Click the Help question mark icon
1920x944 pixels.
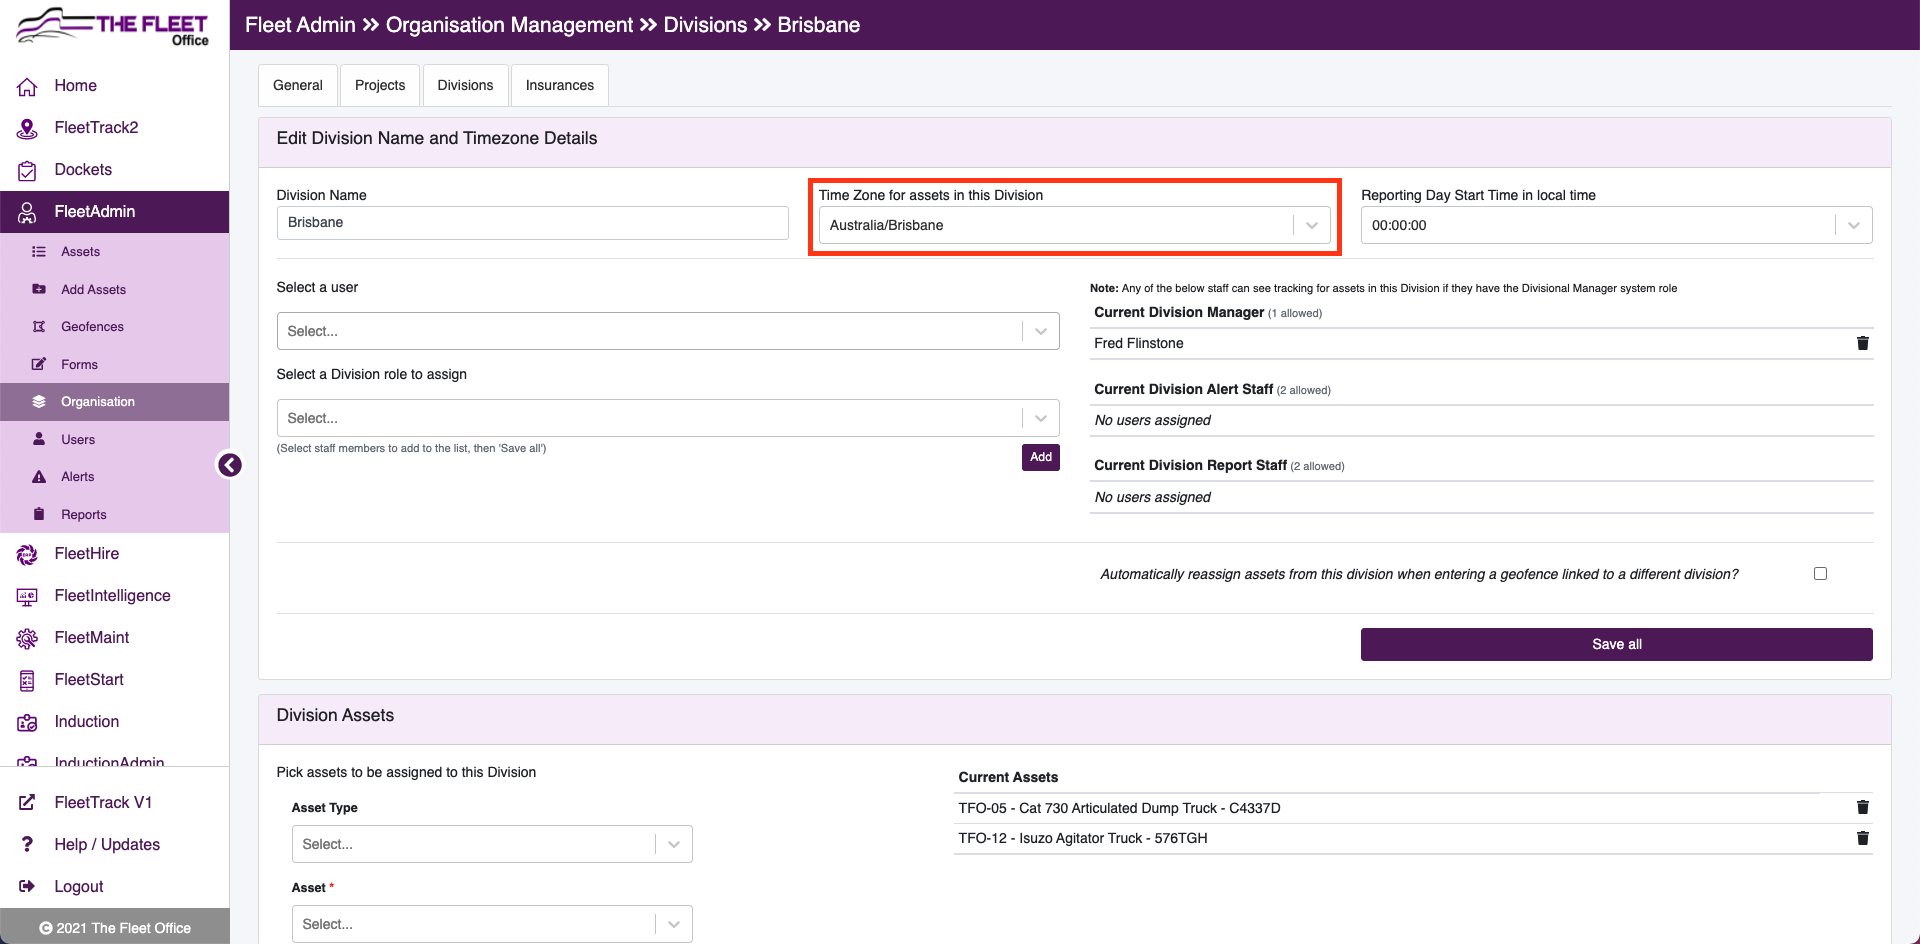27,844
